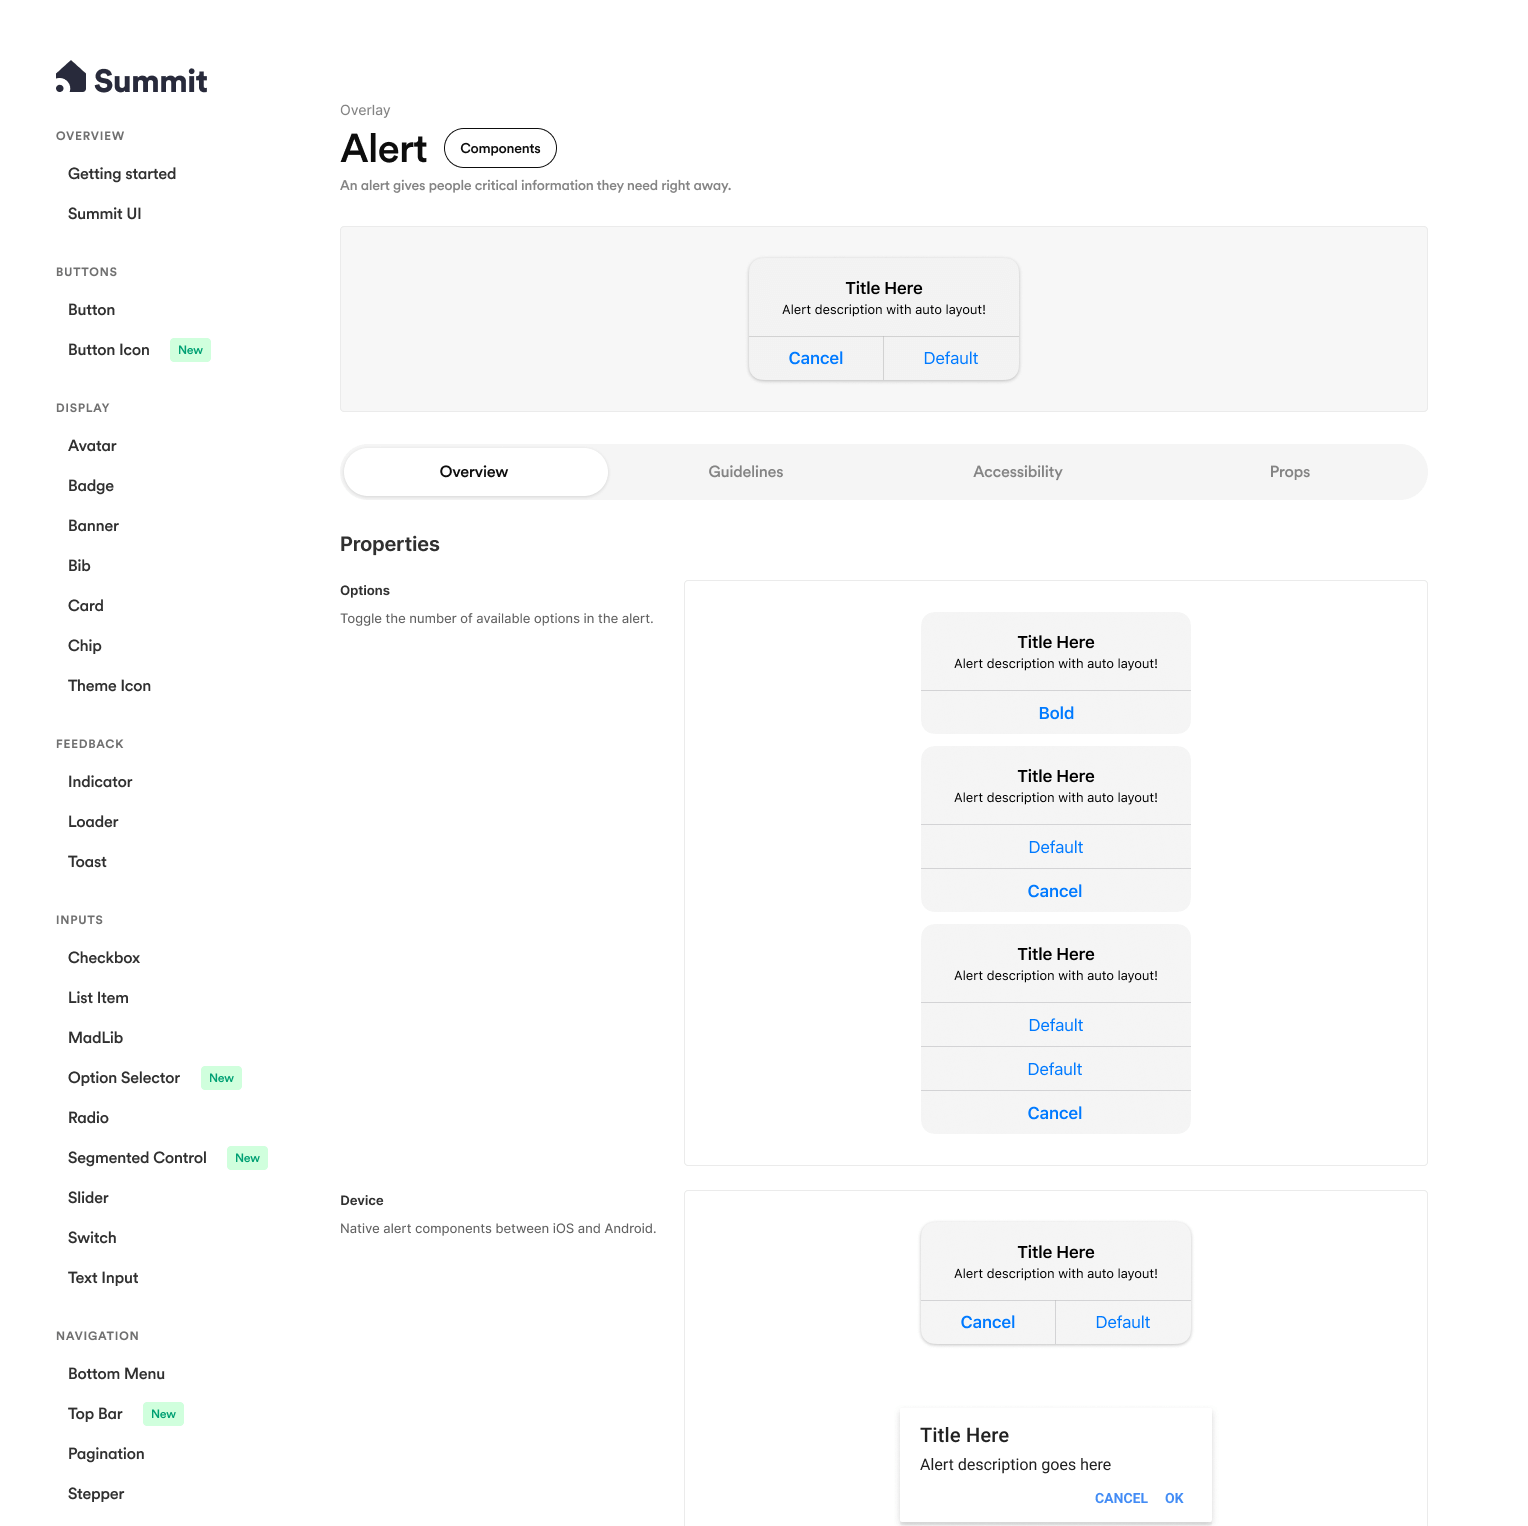
Task: Click the New badge beside Top Bar
Action: [x=163, y=1414]
